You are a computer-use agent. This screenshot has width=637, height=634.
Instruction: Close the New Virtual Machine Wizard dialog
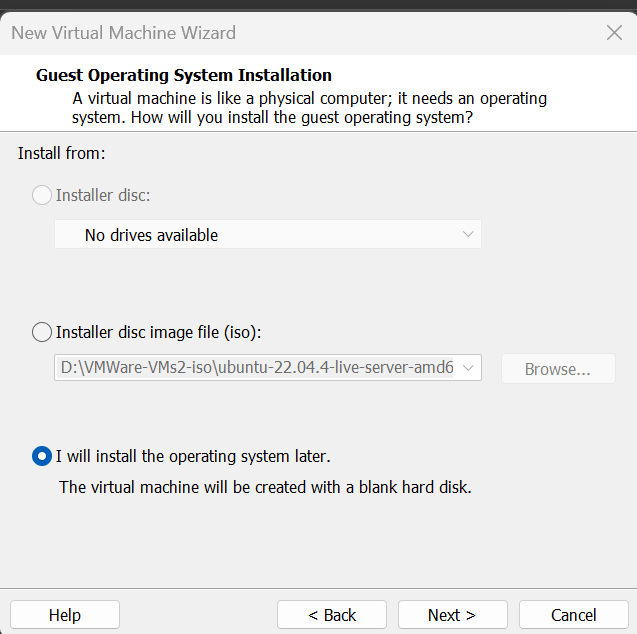(614, 33)
